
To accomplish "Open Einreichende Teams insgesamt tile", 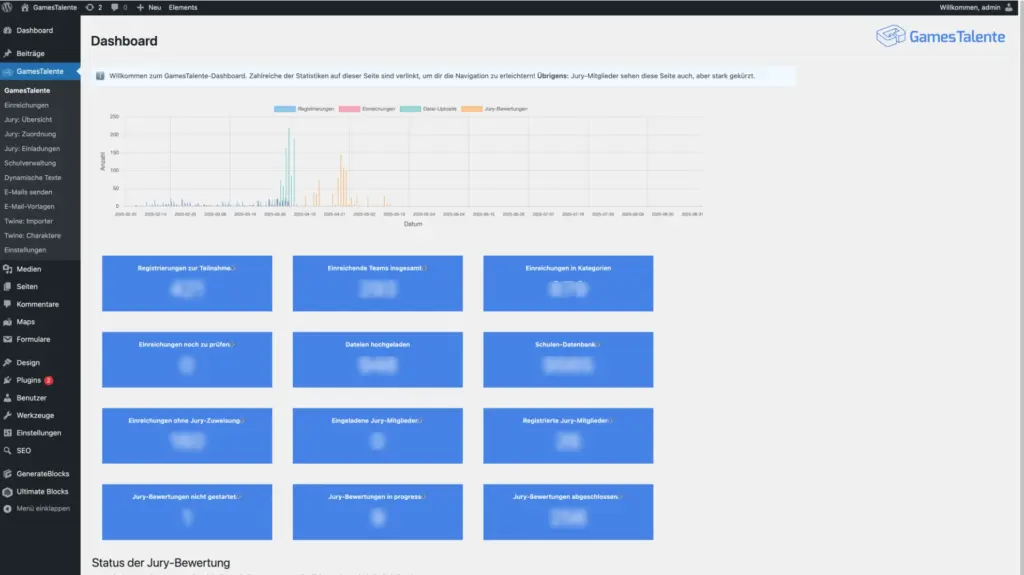I will pyautogui.click(x=377, y=283).
